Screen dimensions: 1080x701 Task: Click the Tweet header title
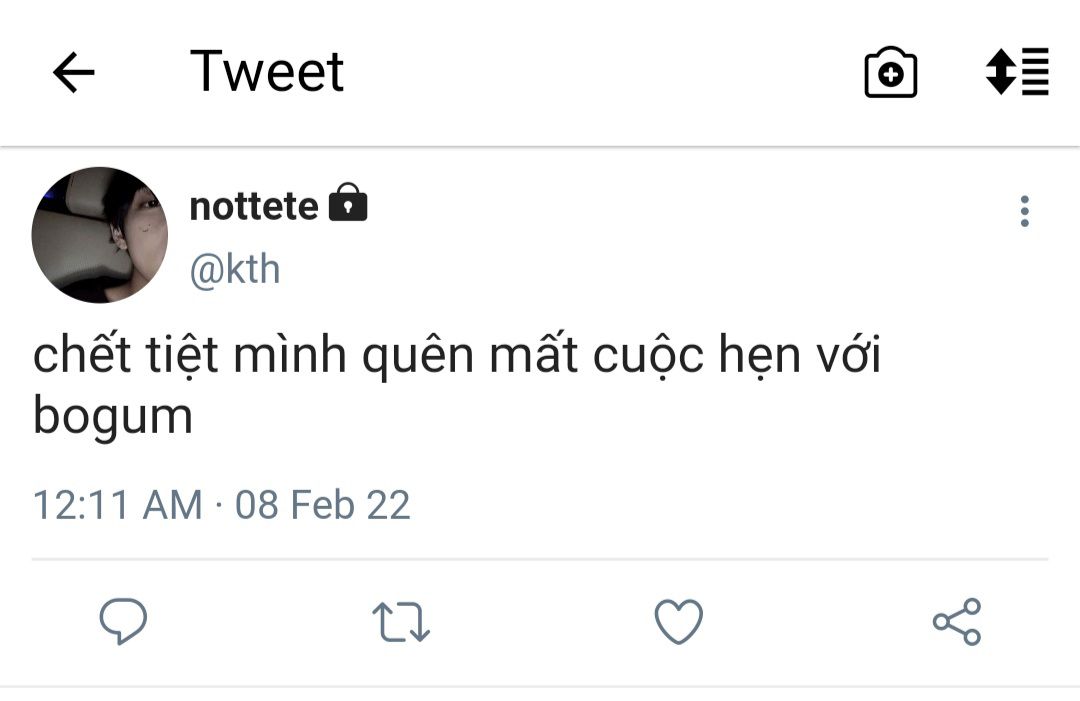[x=267, y=72]
